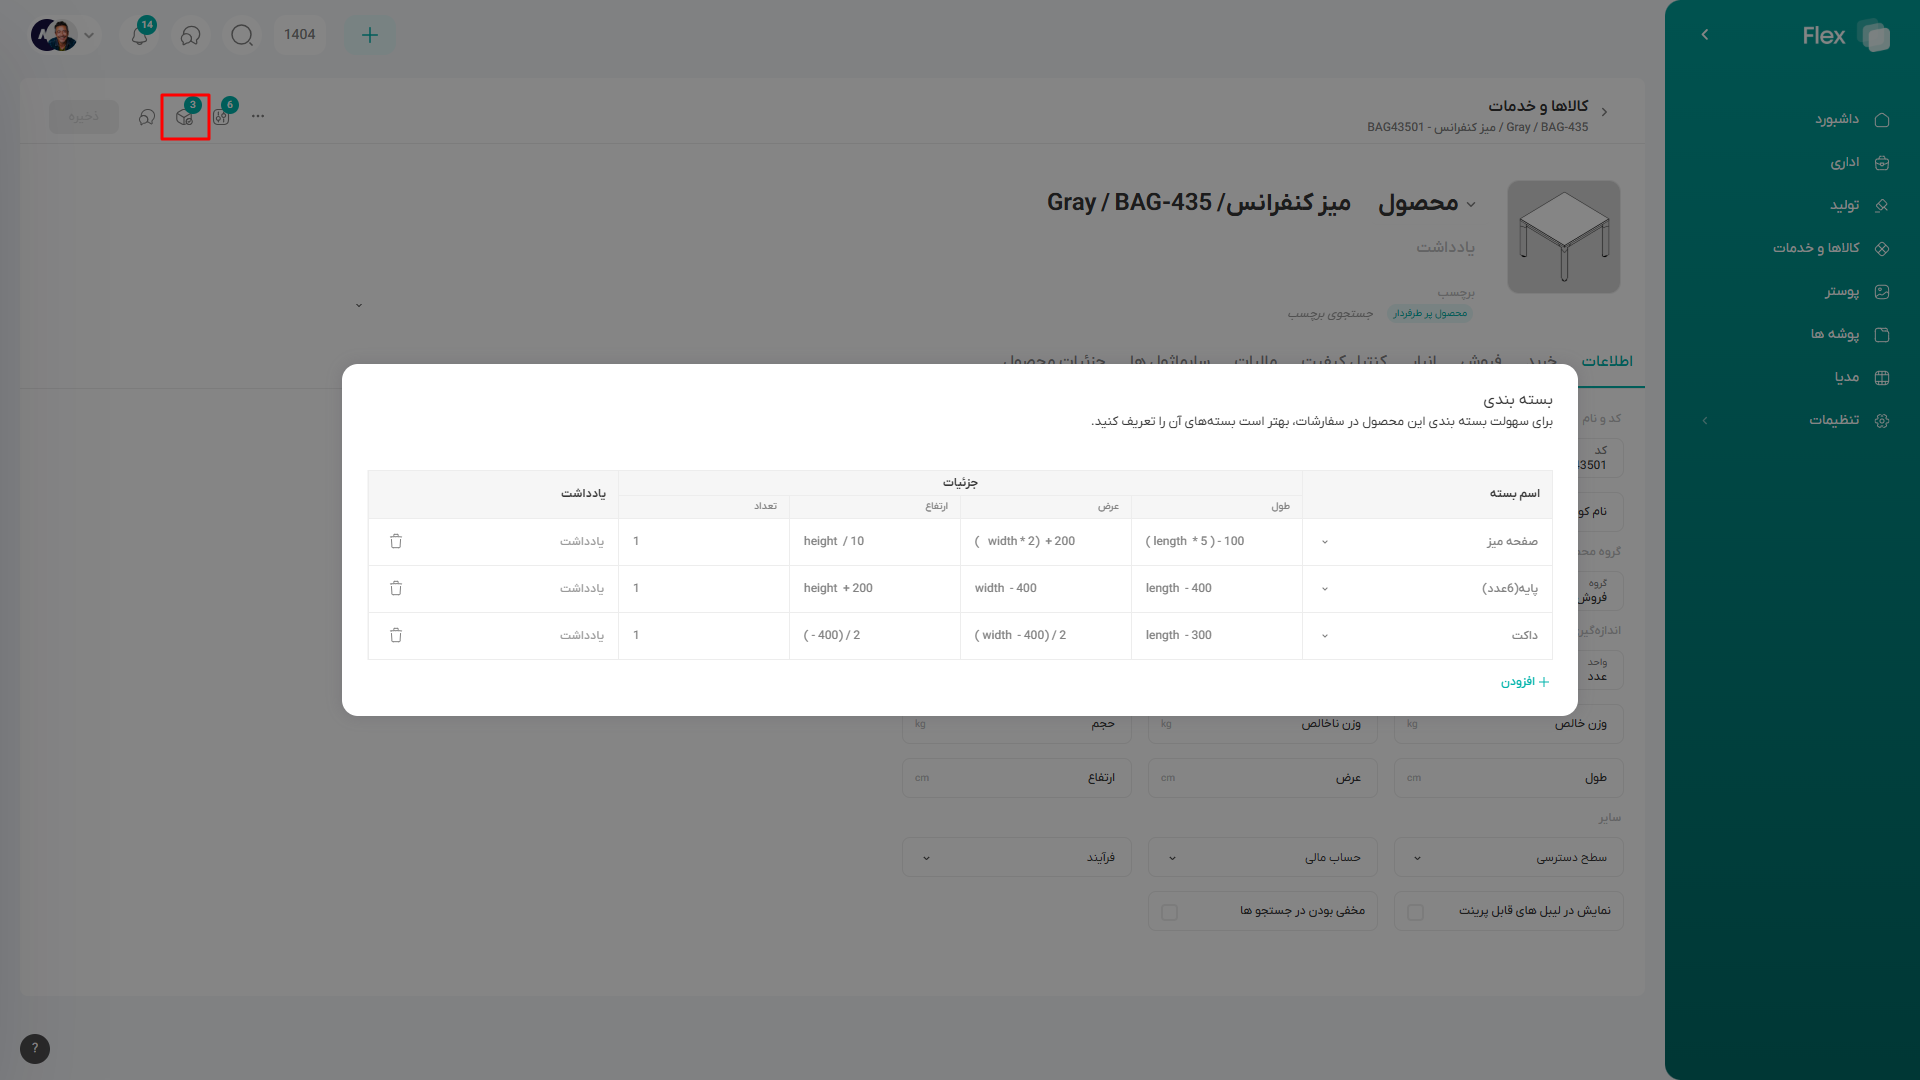Remove the داکت package with trash icon

396,635
